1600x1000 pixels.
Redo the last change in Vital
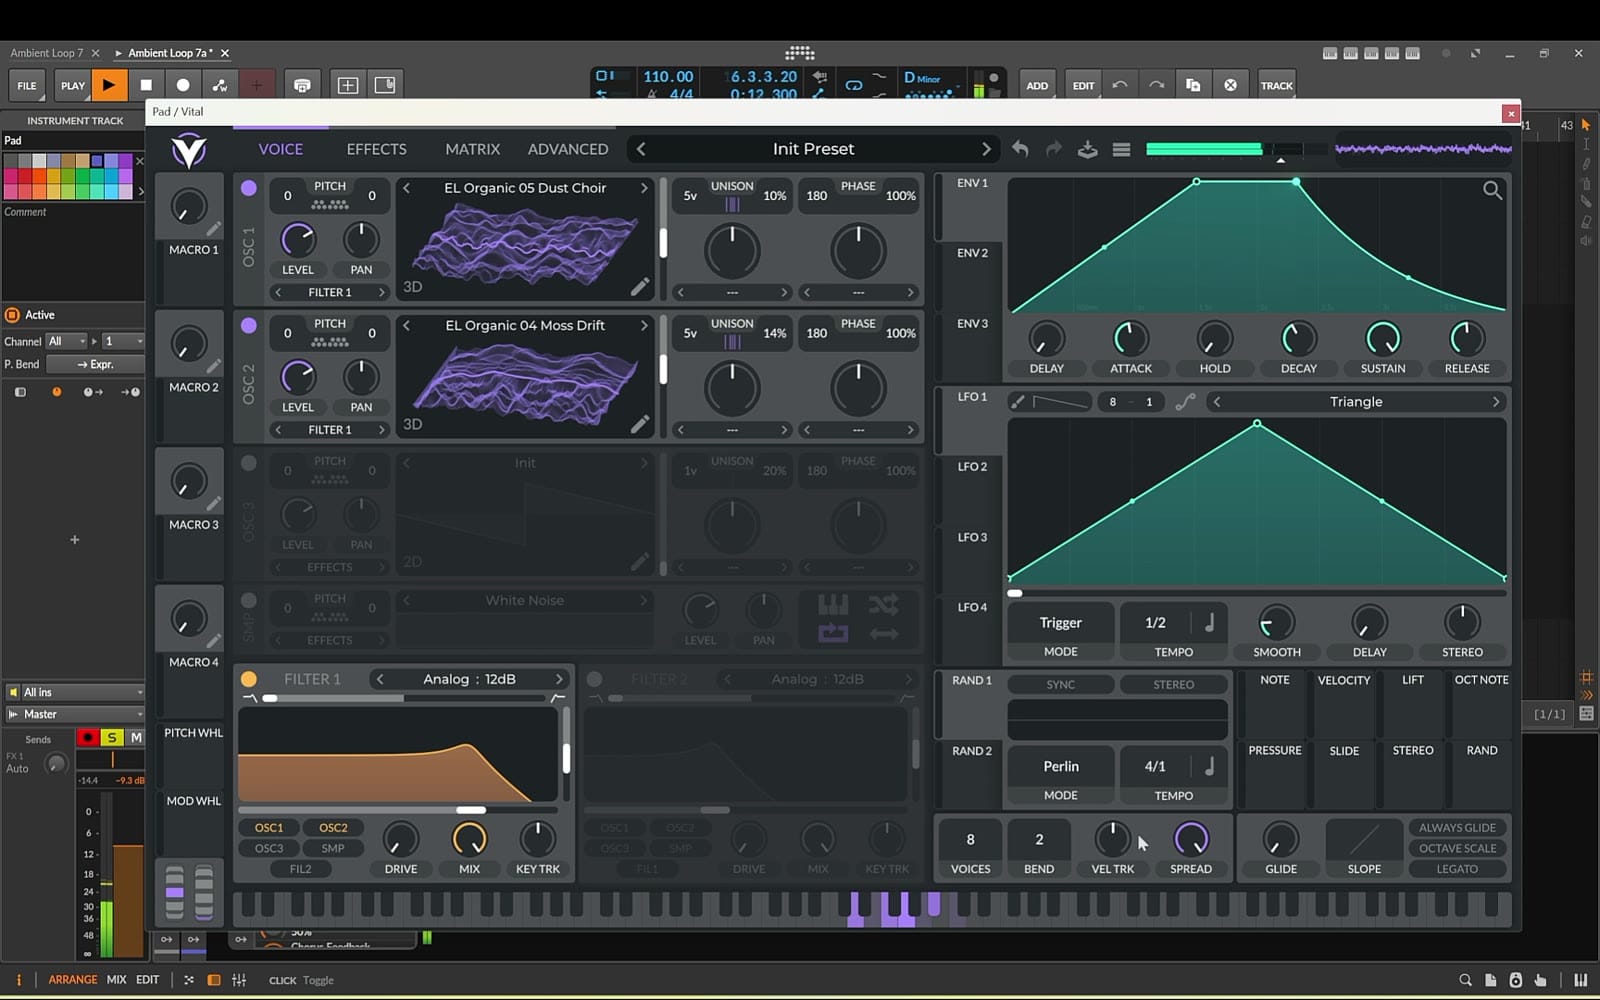[1053, 149]
